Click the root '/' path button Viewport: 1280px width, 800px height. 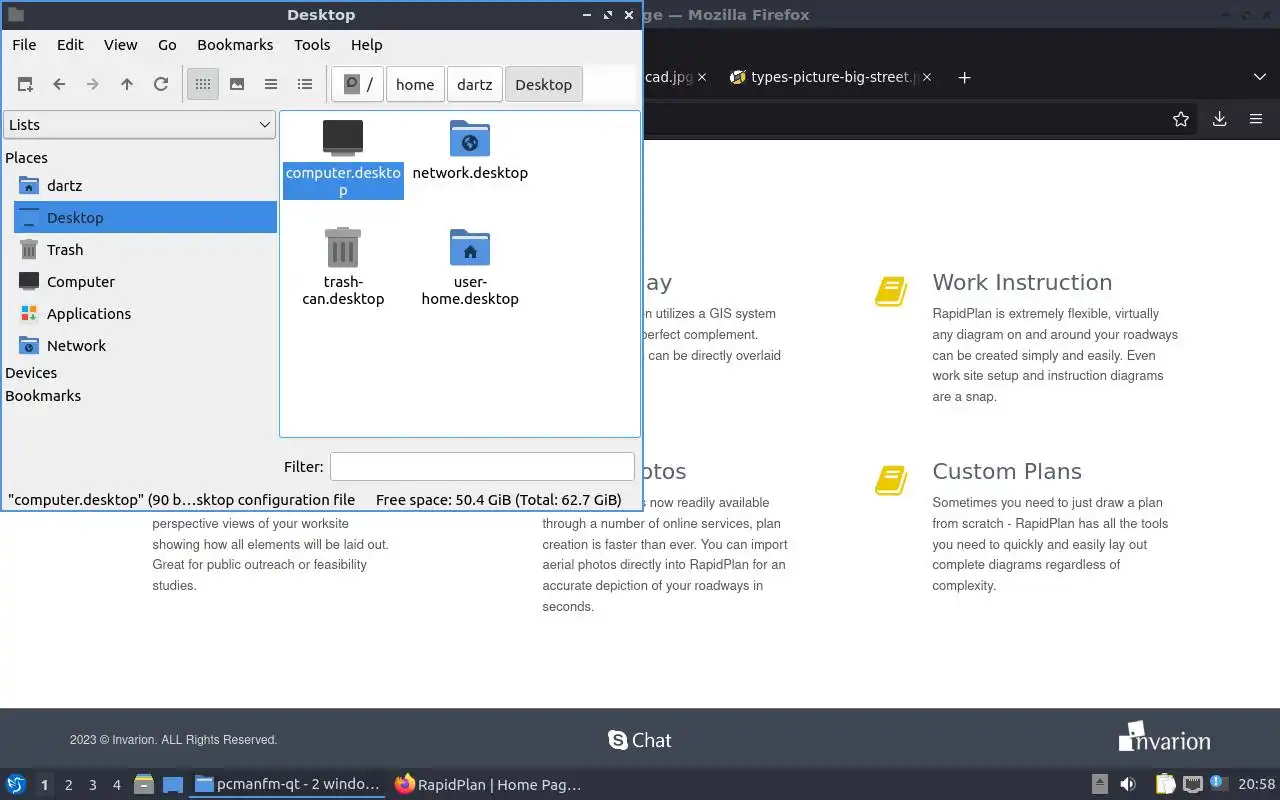tap(358, 85)
